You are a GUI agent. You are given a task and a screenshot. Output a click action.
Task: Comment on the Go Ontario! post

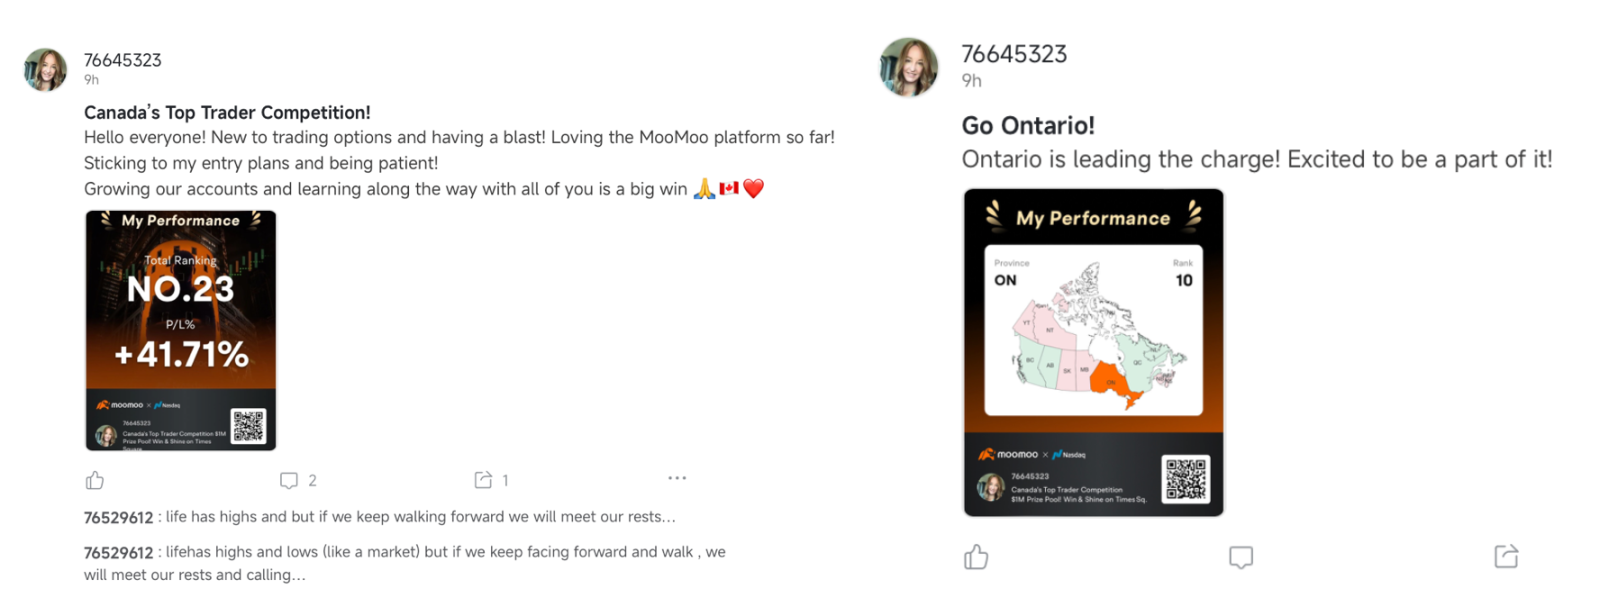pos(1241,557)
